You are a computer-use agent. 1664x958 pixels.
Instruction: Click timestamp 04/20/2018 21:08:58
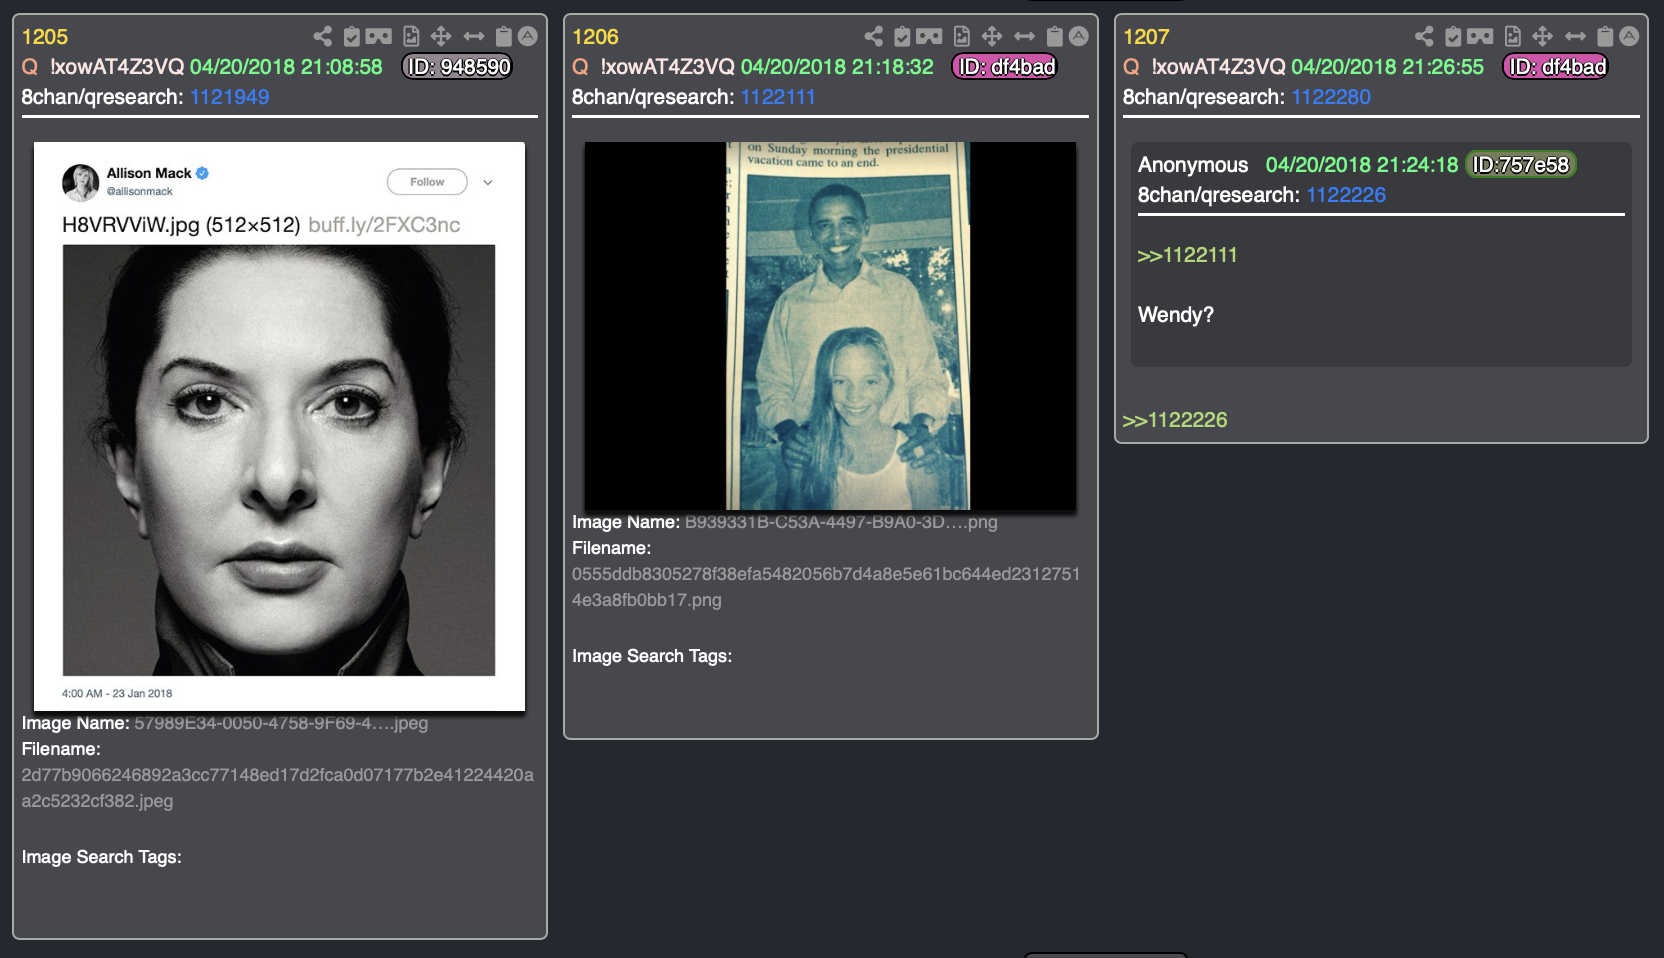(286, 67)
